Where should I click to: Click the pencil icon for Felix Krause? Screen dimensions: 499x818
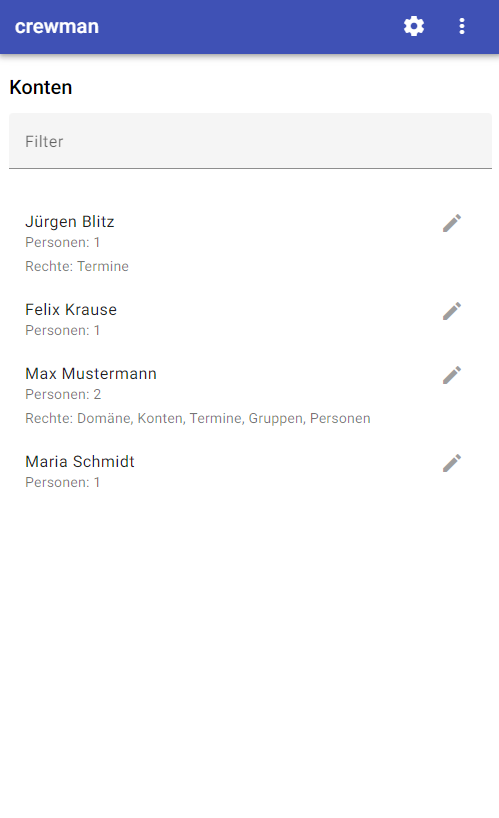[452, 311]
